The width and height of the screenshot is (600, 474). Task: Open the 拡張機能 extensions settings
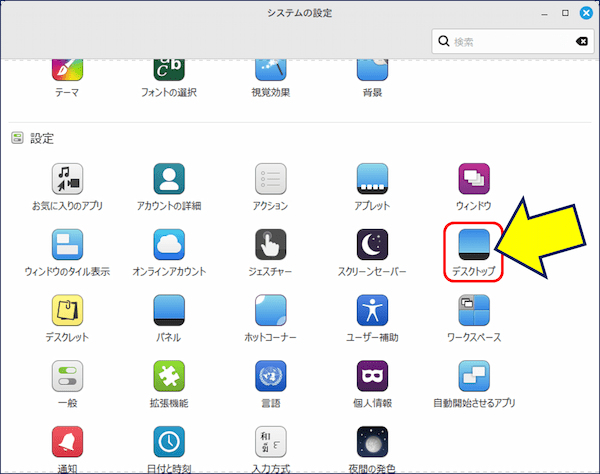169,377
